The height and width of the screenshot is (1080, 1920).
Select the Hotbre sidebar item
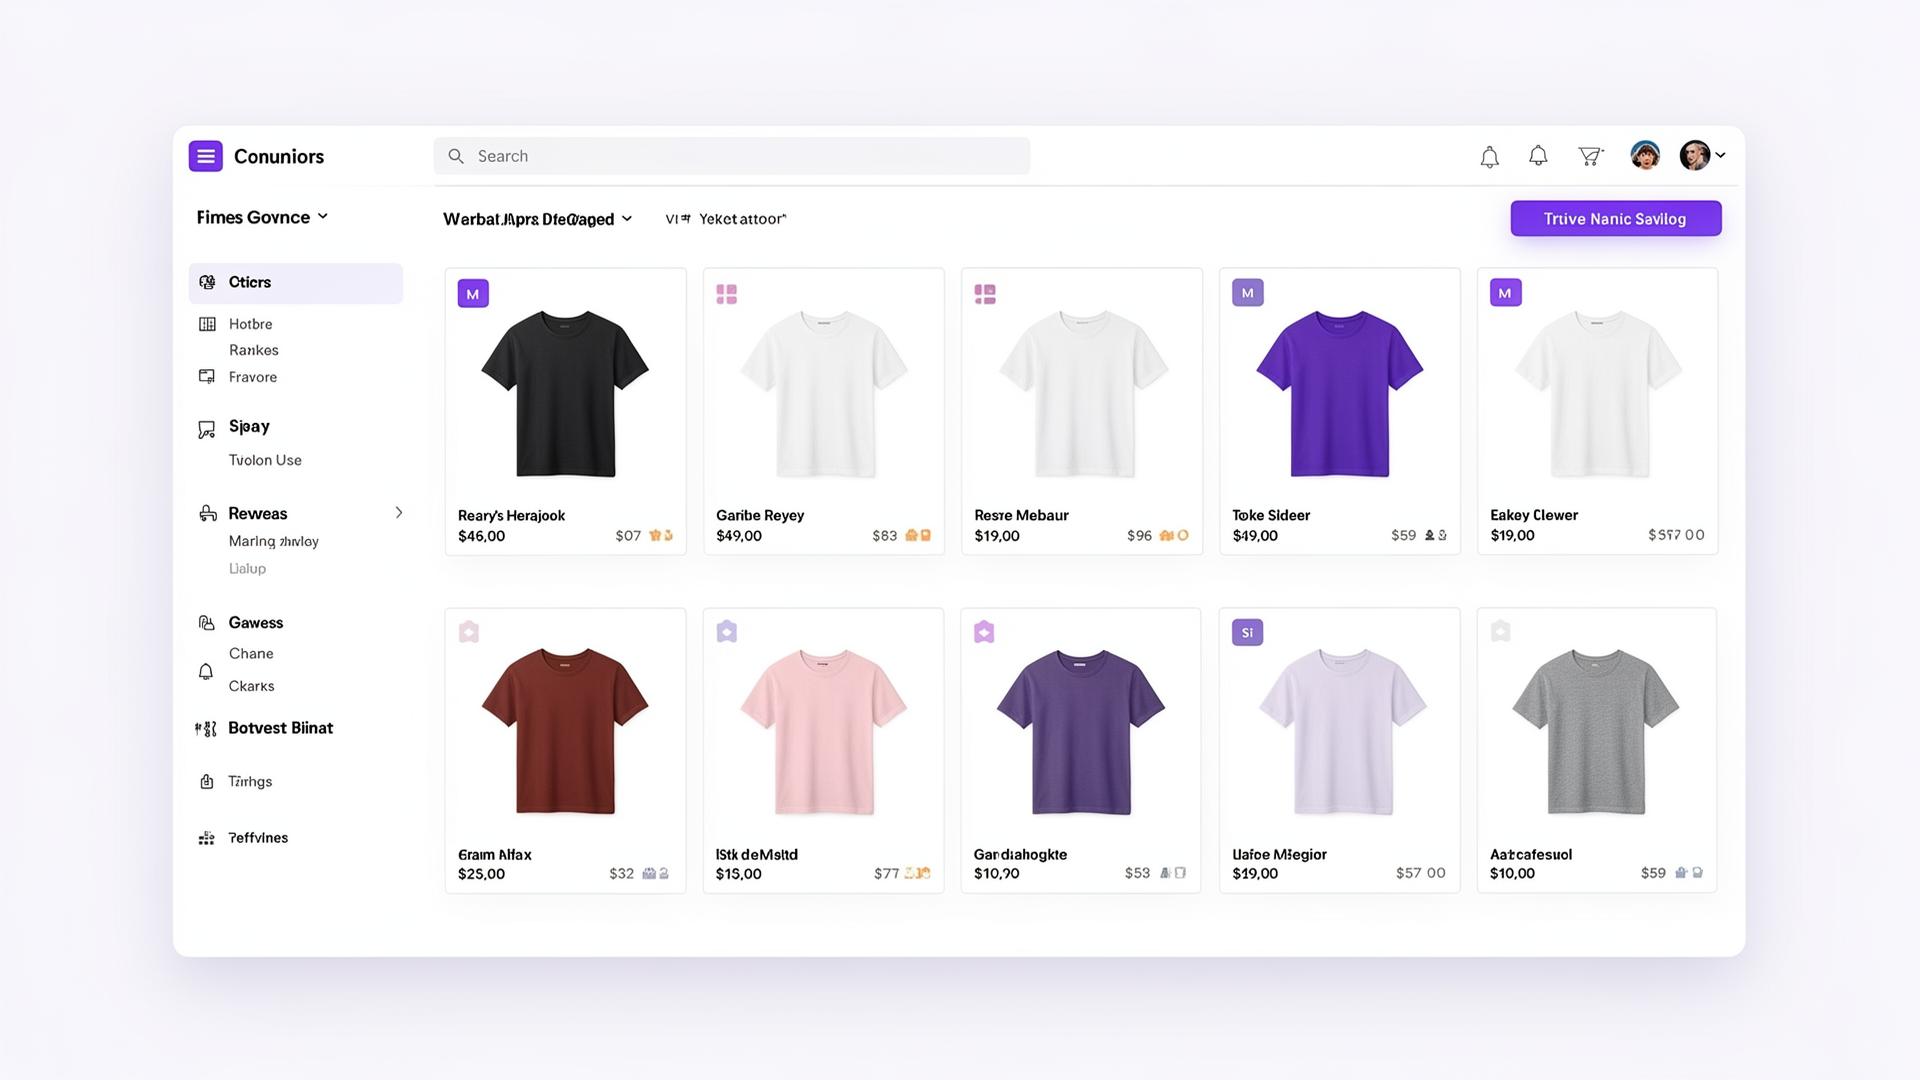250,324
